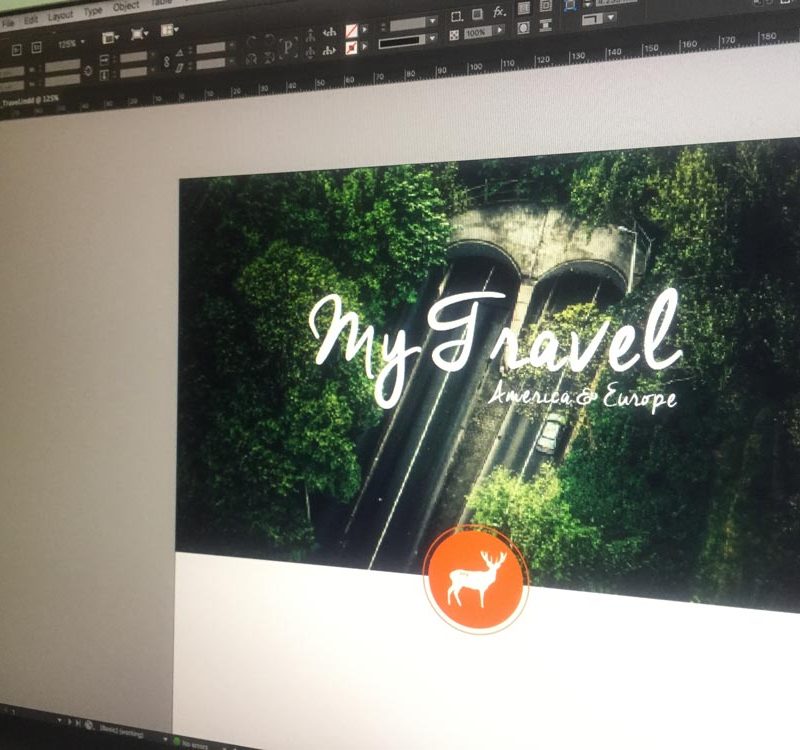Click the wrap around object shape icon
800x750 pixels.
(x=523, y=28)
